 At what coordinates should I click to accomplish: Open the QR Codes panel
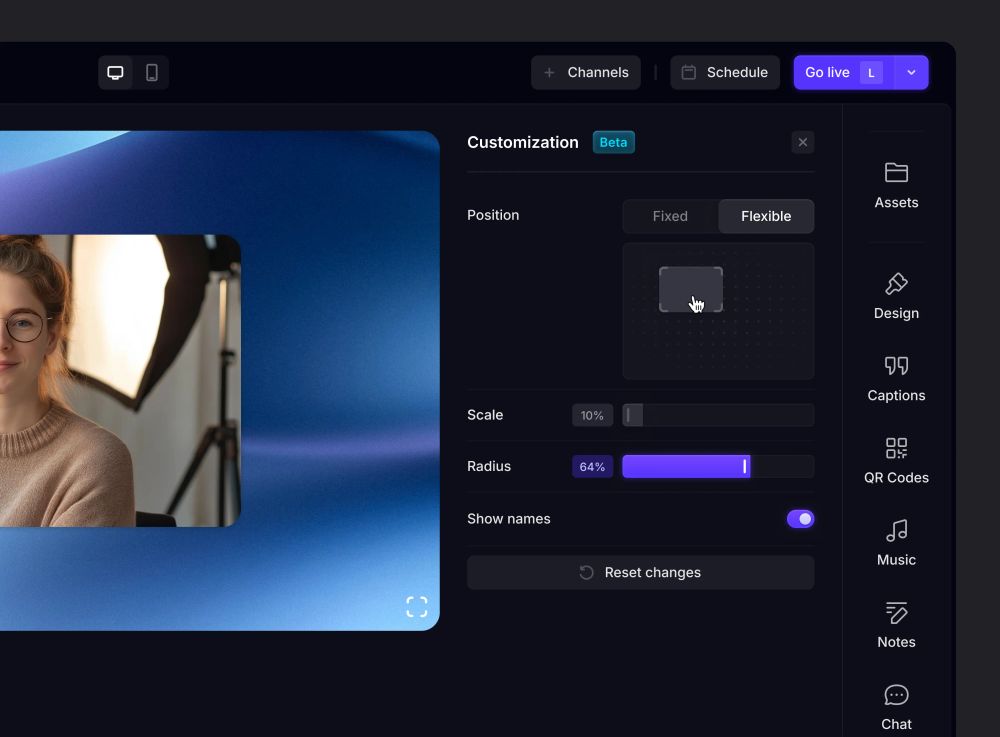point(896,461)
